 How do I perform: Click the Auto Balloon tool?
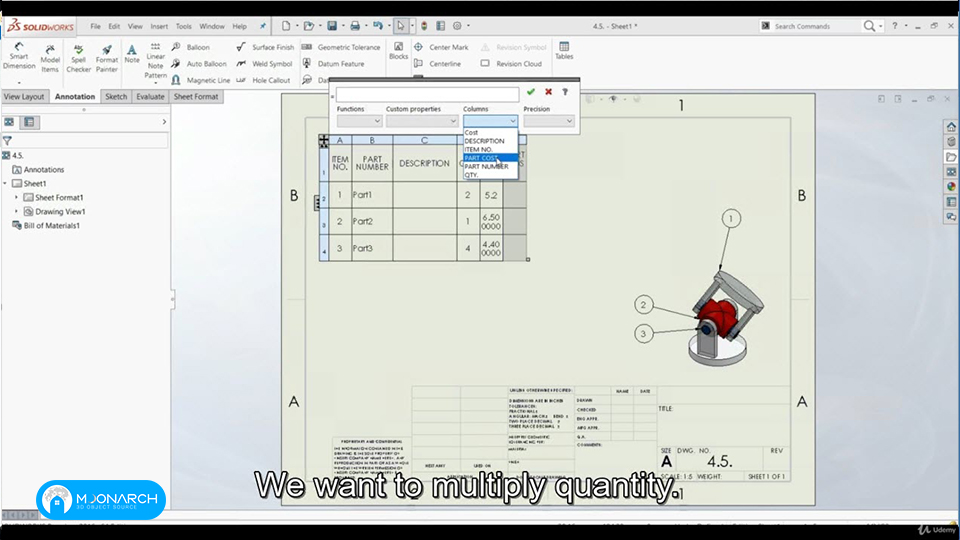click(x=199, y=64)
